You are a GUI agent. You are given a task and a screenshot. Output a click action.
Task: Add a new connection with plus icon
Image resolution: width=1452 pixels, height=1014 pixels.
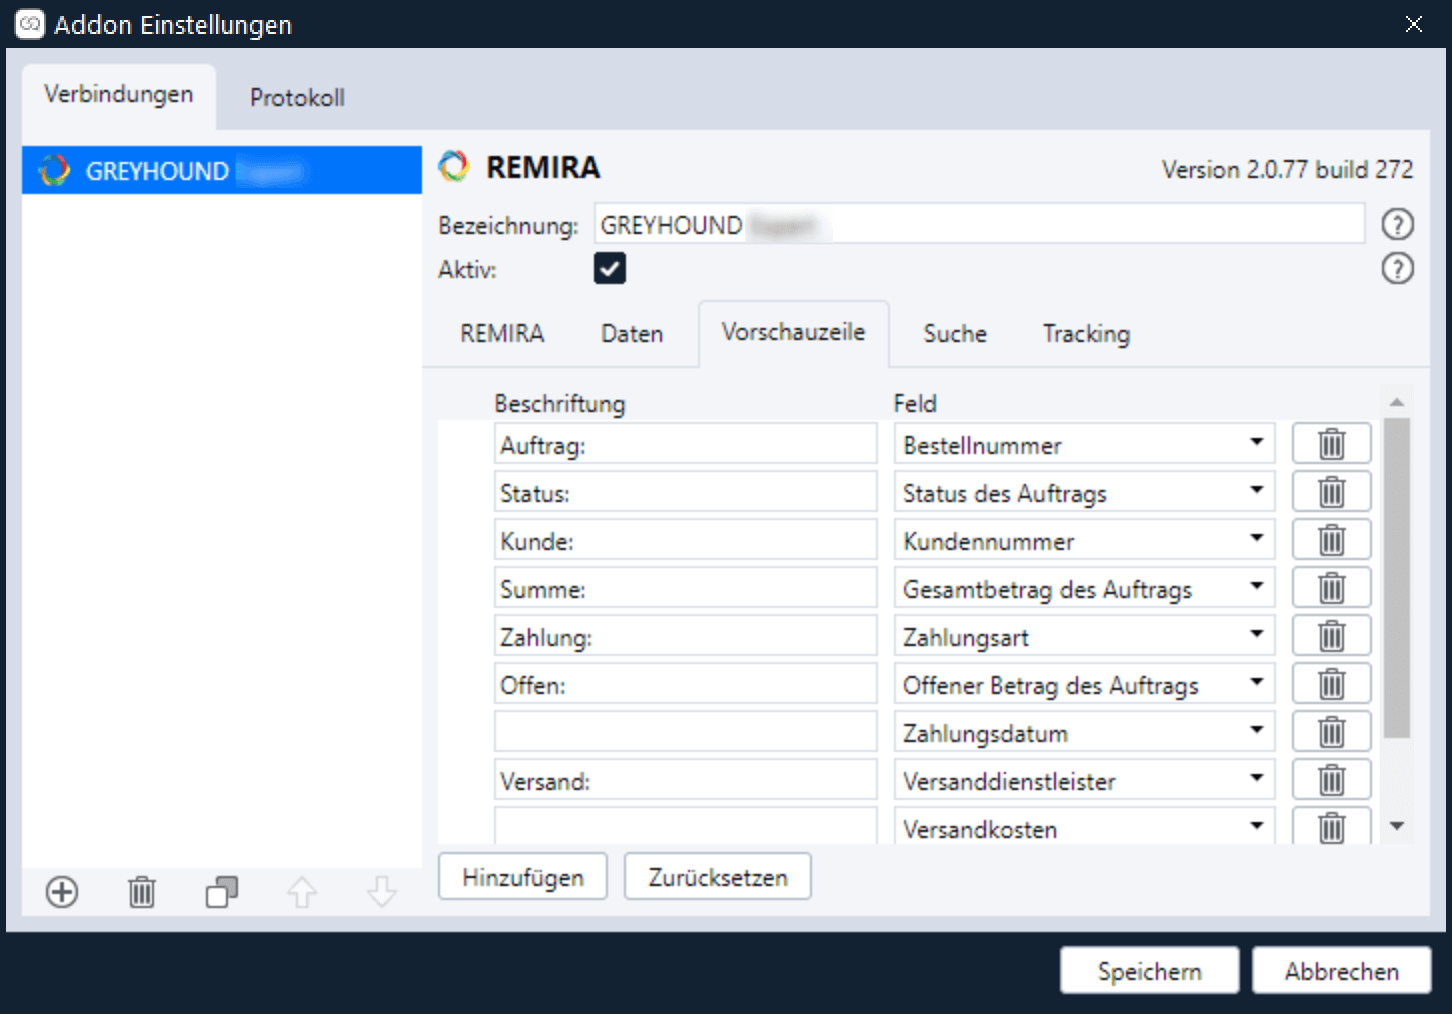pos(62,891)
